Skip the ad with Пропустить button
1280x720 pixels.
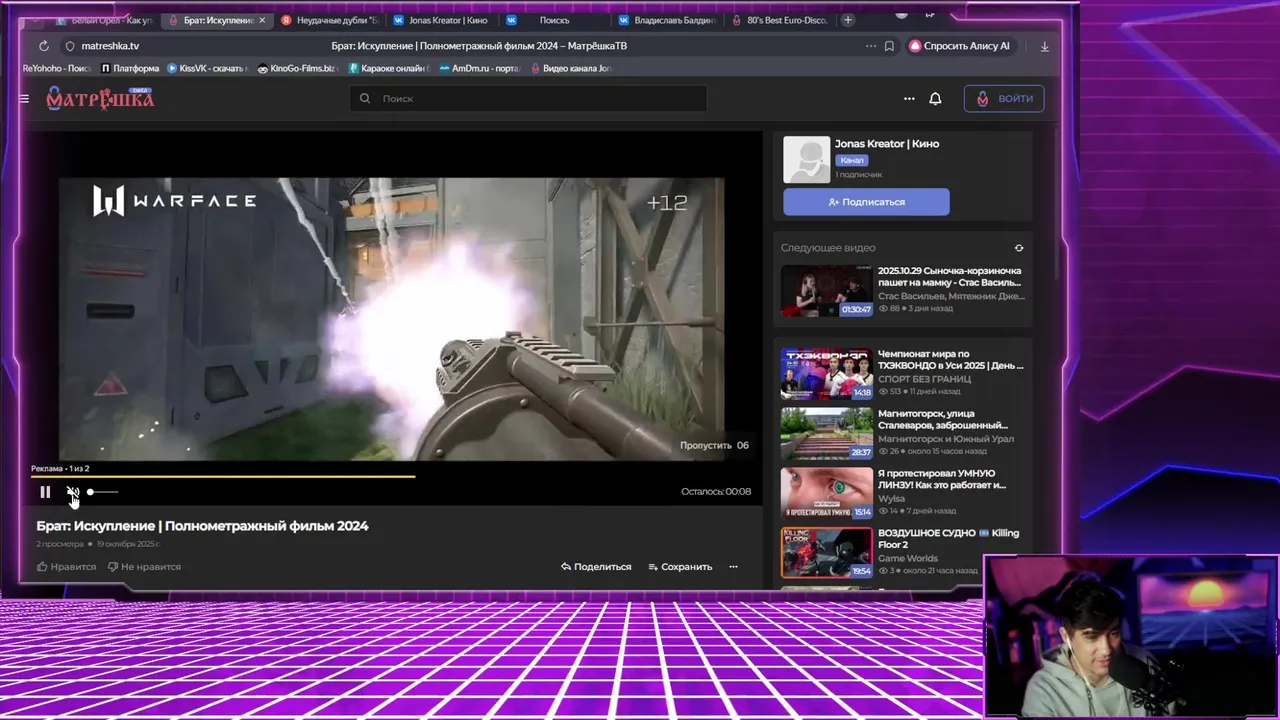[x=714, y=445]
